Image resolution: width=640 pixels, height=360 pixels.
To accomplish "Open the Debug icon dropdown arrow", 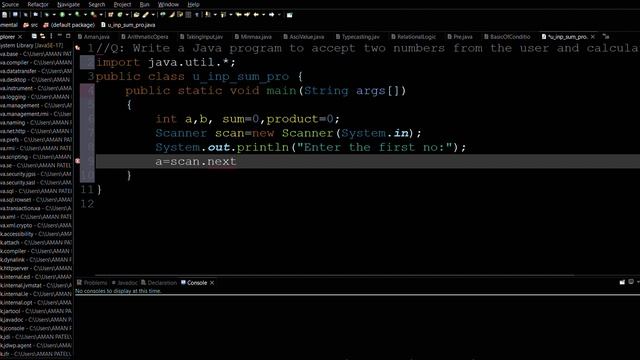I will 54,15.
